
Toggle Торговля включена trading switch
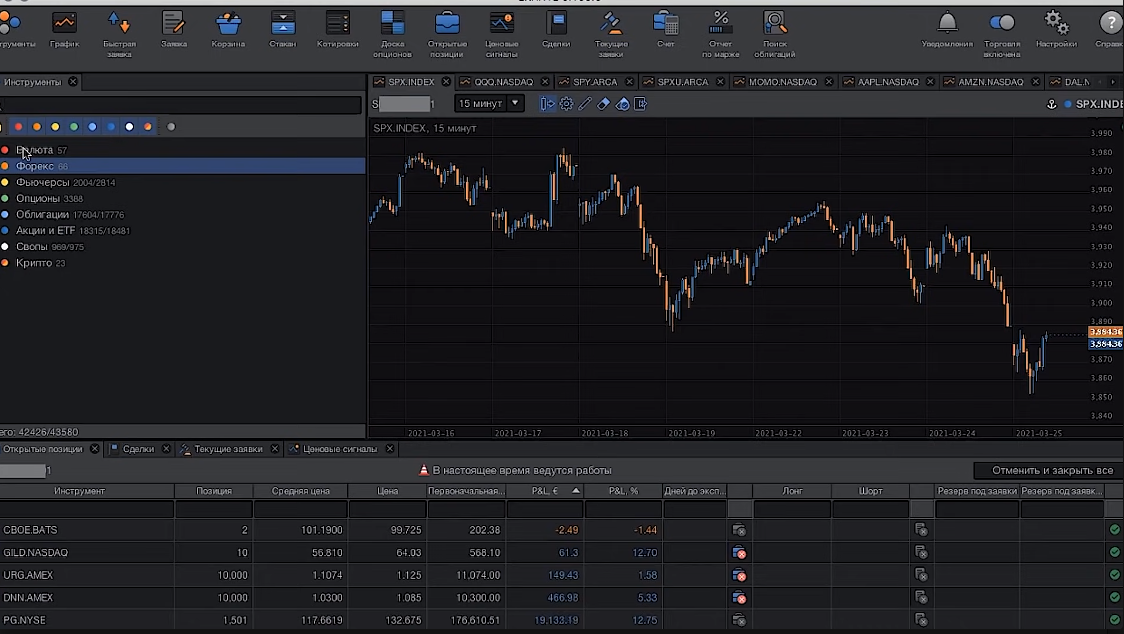(x=1001, y=29)
